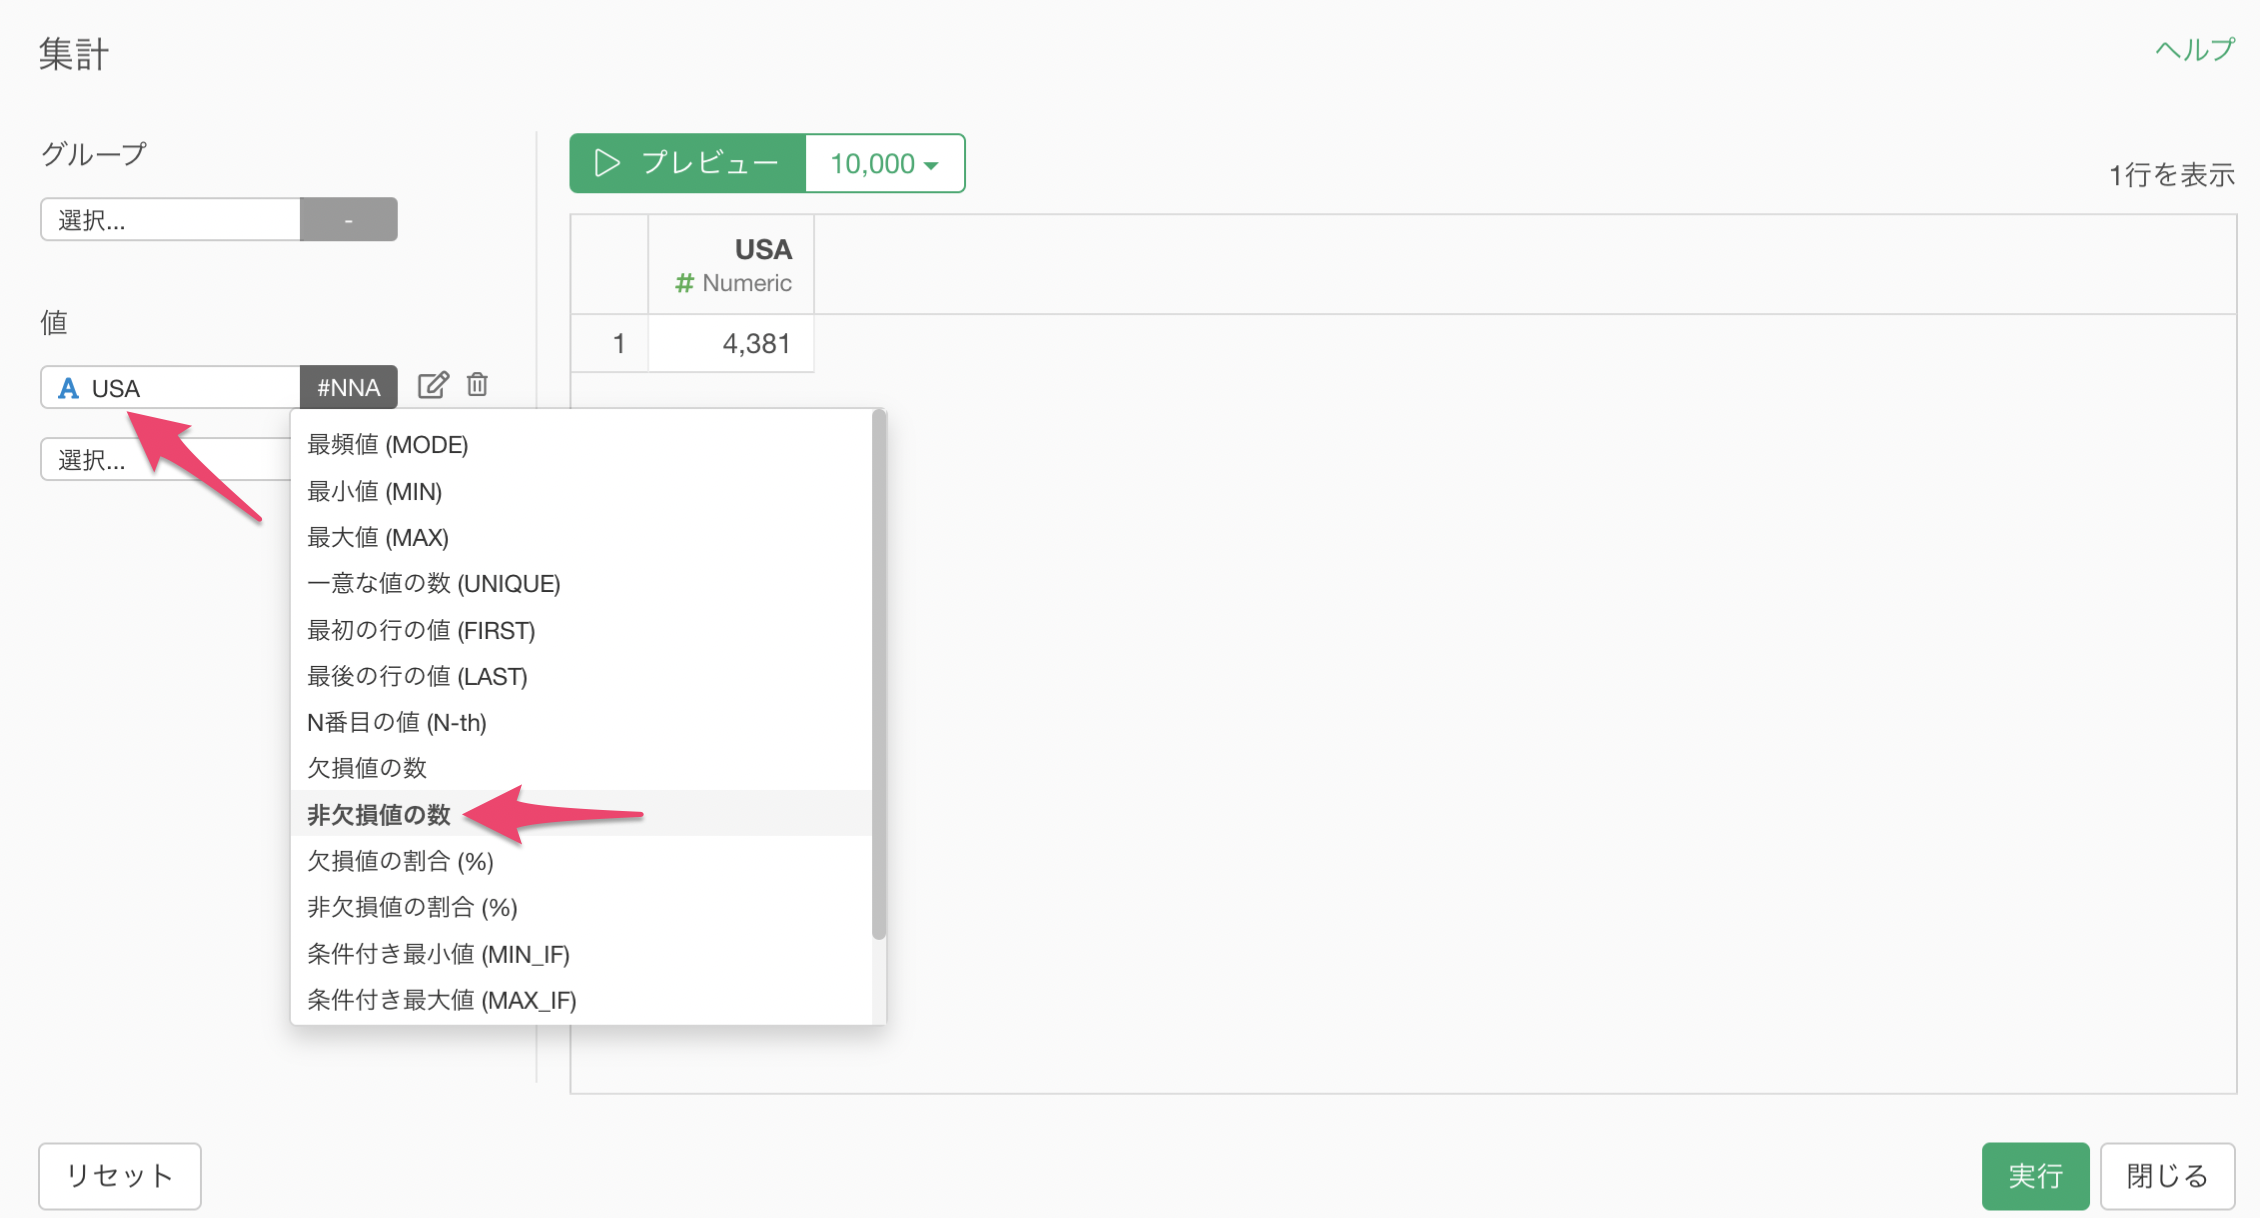This screenshot has width=2260, height=1218.
Task: Pick 一意な値の数 (UNIQUE) option
Action: coord(433,584)
